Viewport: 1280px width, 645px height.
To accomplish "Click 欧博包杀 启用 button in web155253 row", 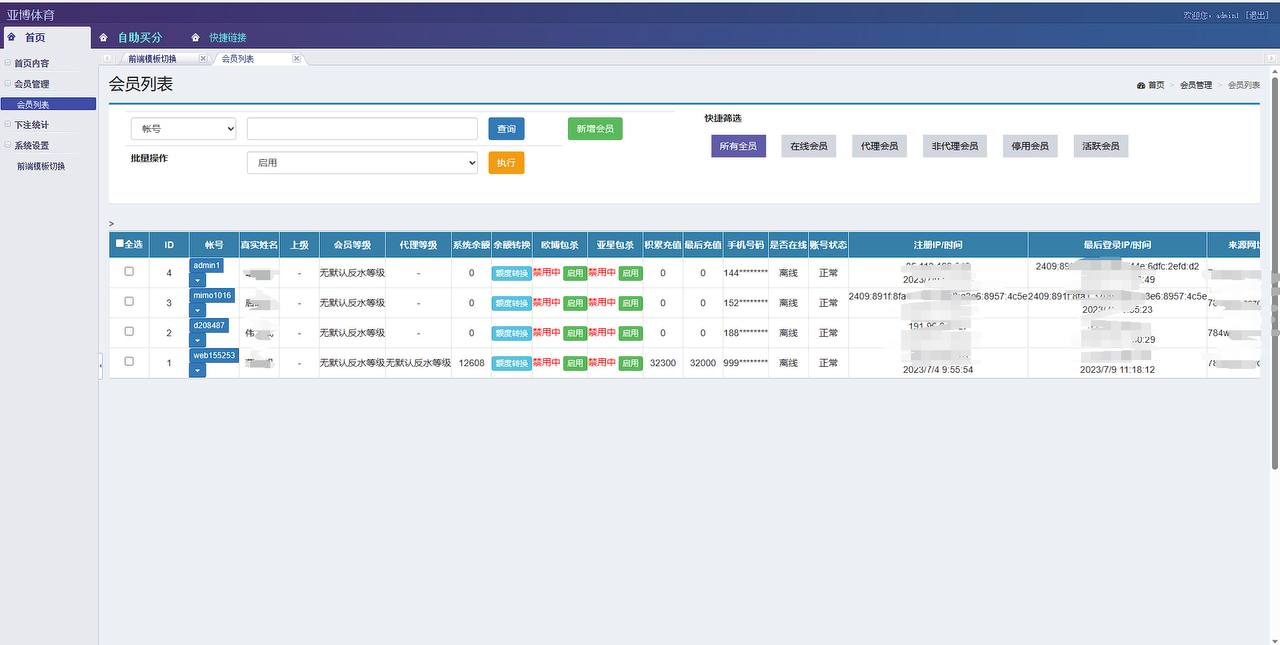I will click(x=575, y=363).
